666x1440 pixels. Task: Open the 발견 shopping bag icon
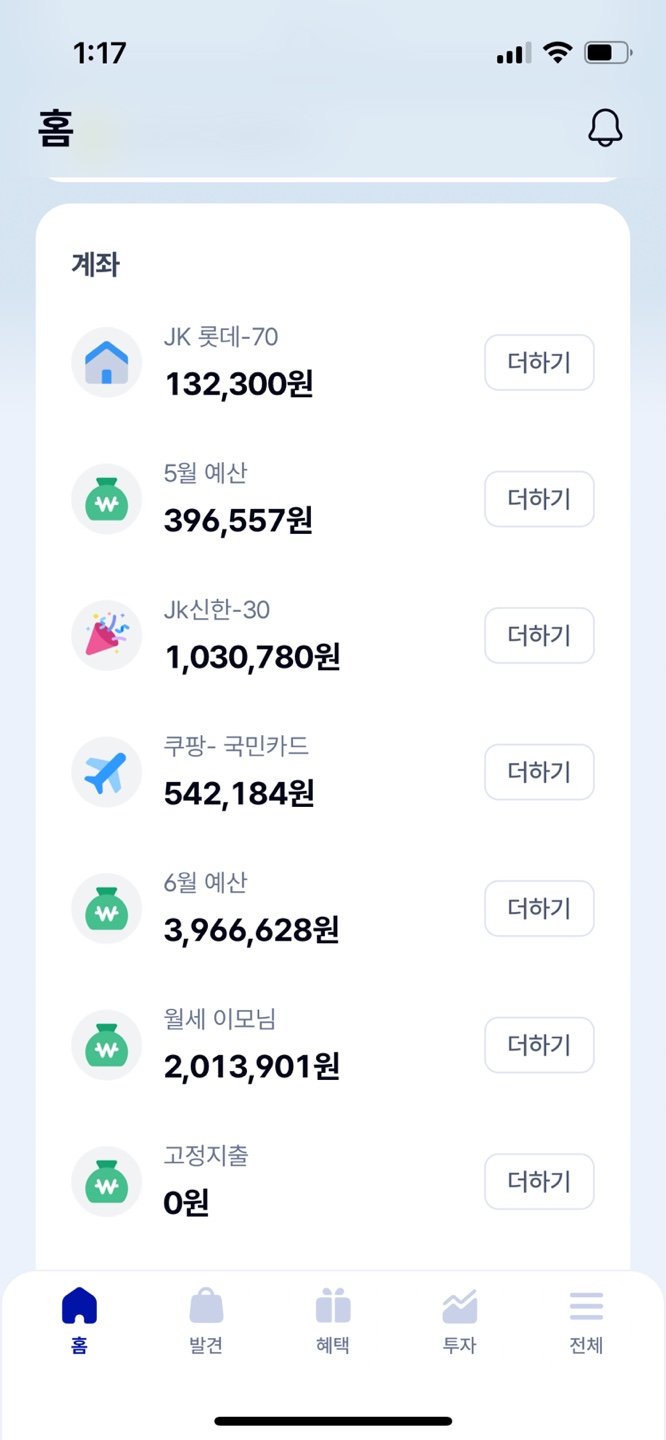206,1320
